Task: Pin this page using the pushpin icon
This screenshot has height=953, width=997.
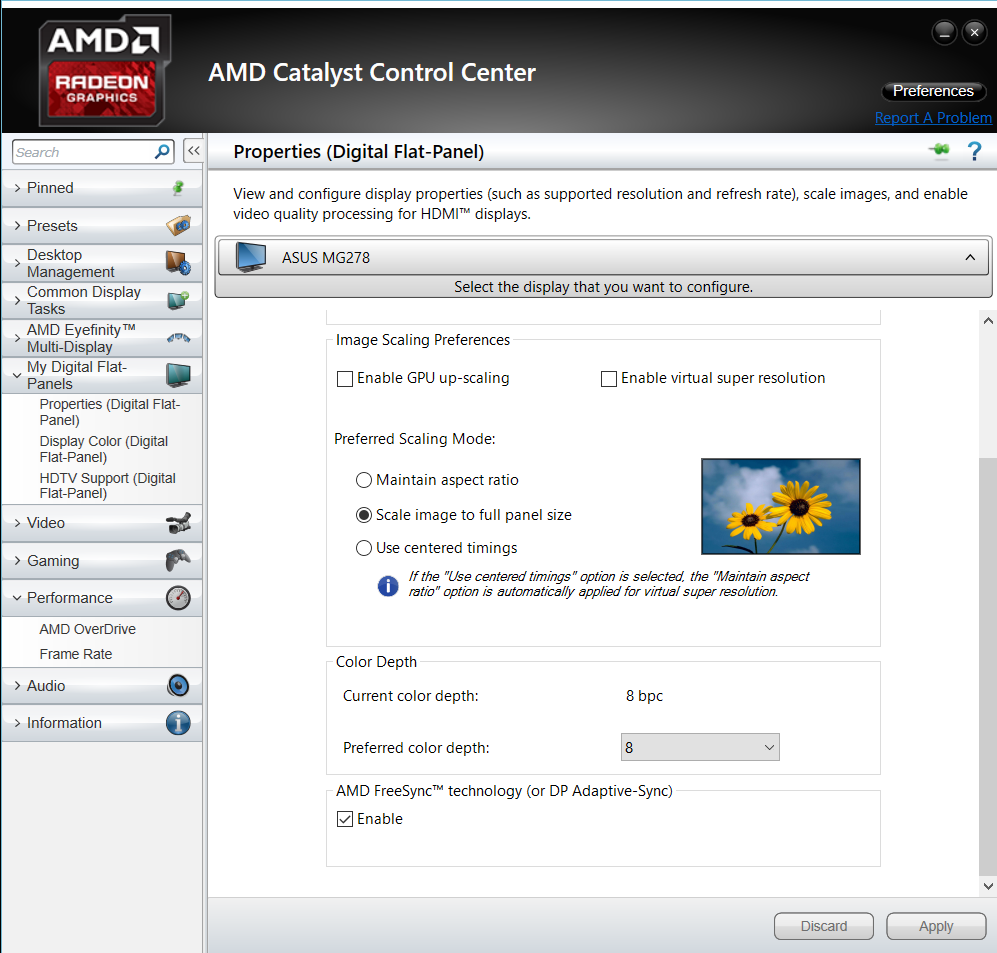Action: (939, 151)
